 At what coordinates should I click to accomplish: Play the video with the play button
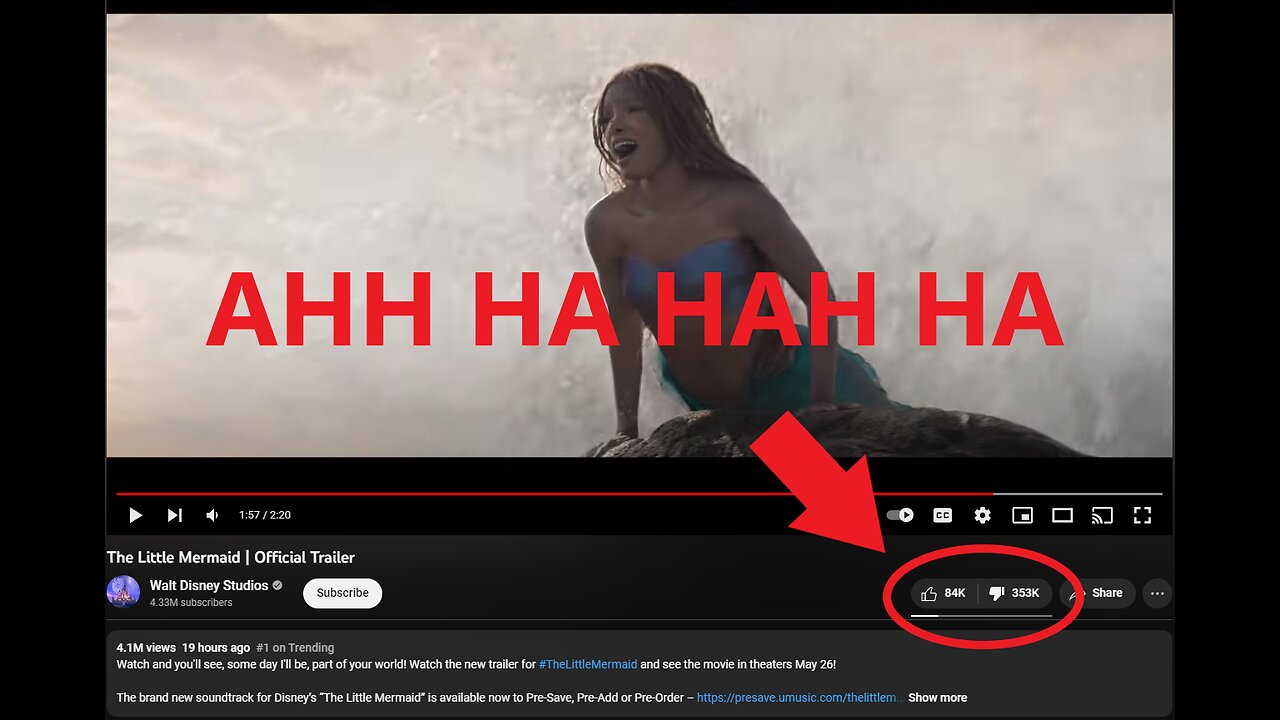pos(136,515)
